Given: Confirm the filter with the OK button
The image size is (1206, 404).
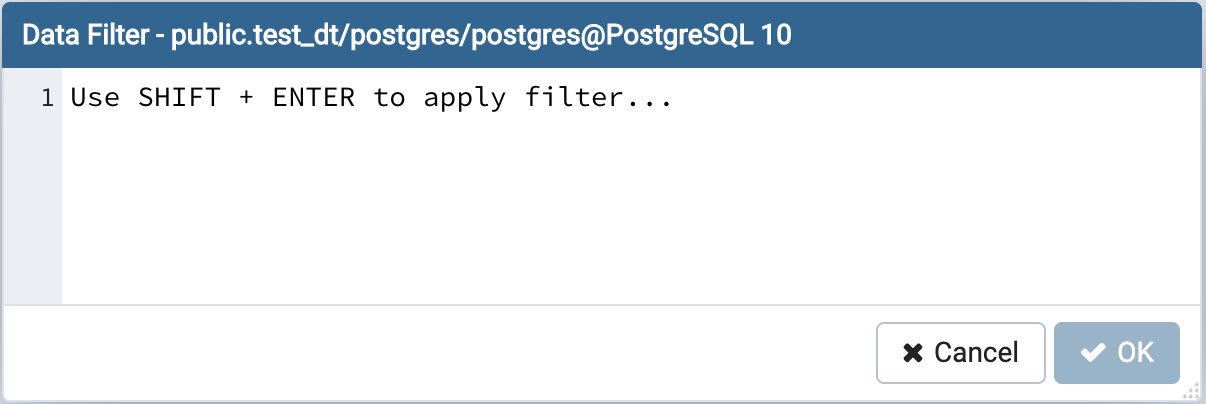Looking at the screenshot, I should [1117, 353].
